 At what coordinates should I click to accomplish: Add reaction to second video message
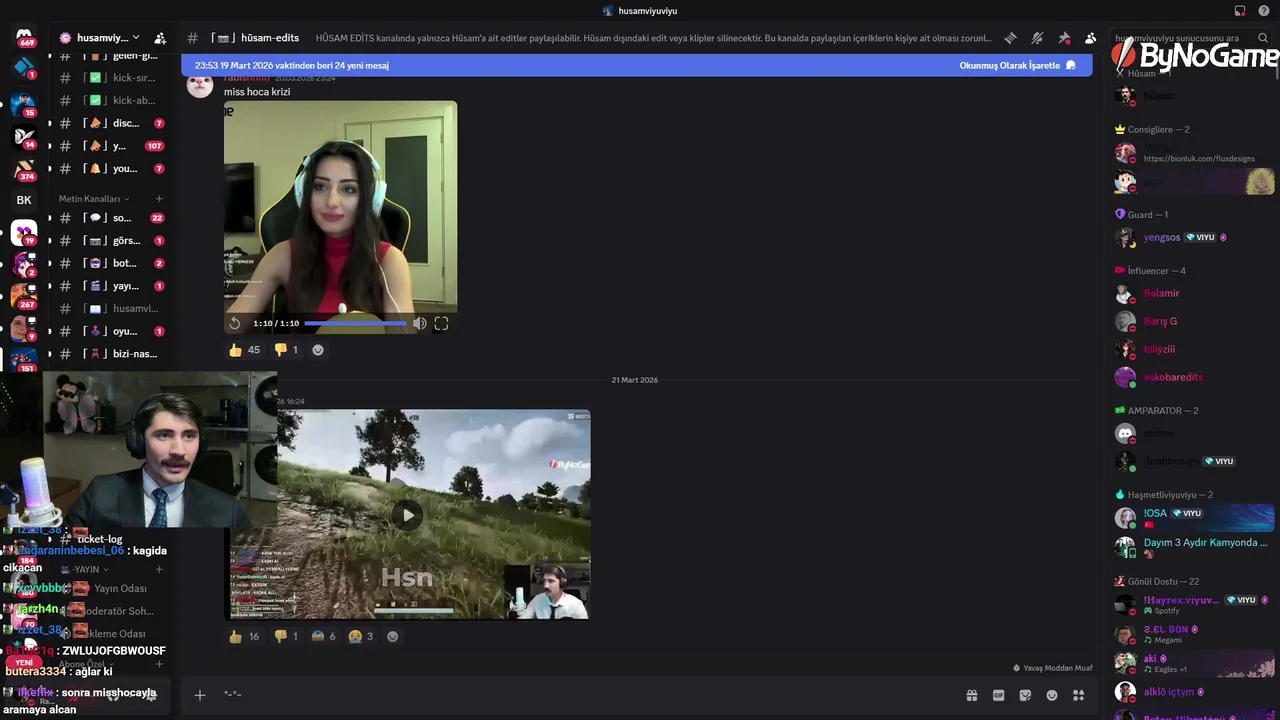point(392,636)
